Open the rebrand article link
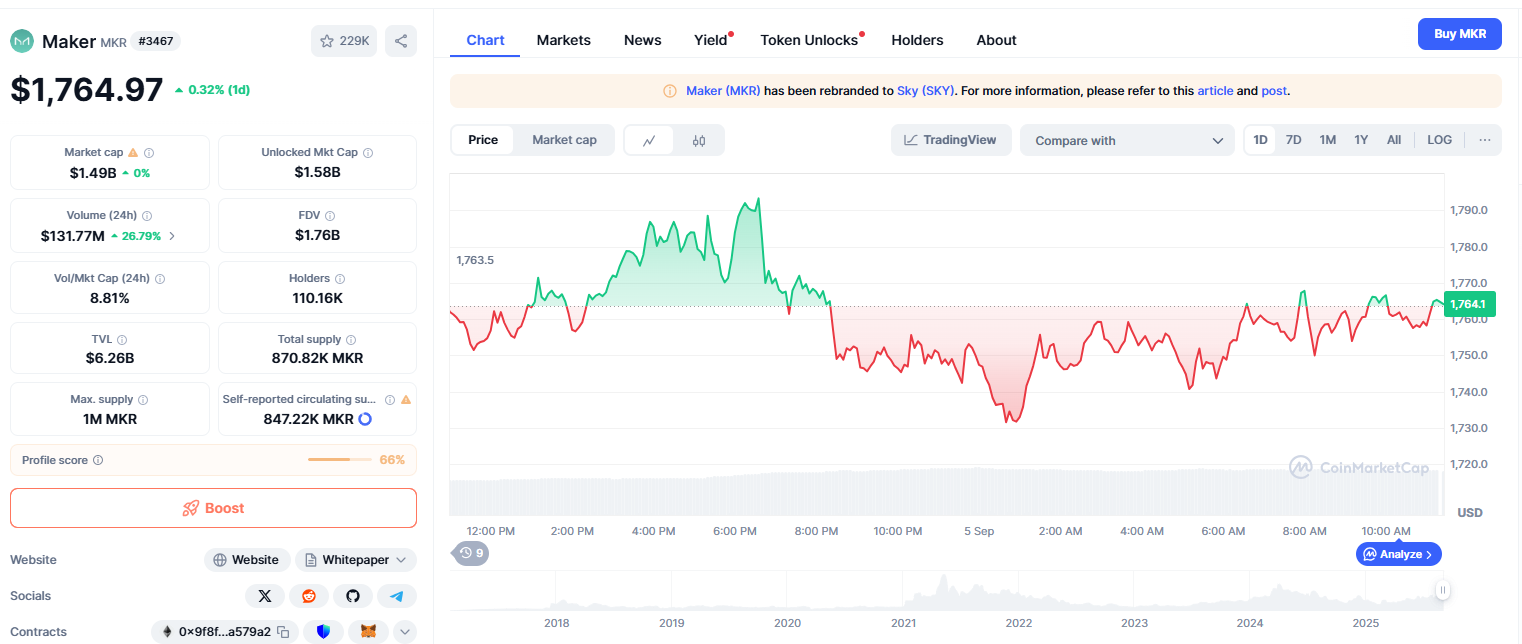Screen dimensions: 1522x644 point(1215,90)
